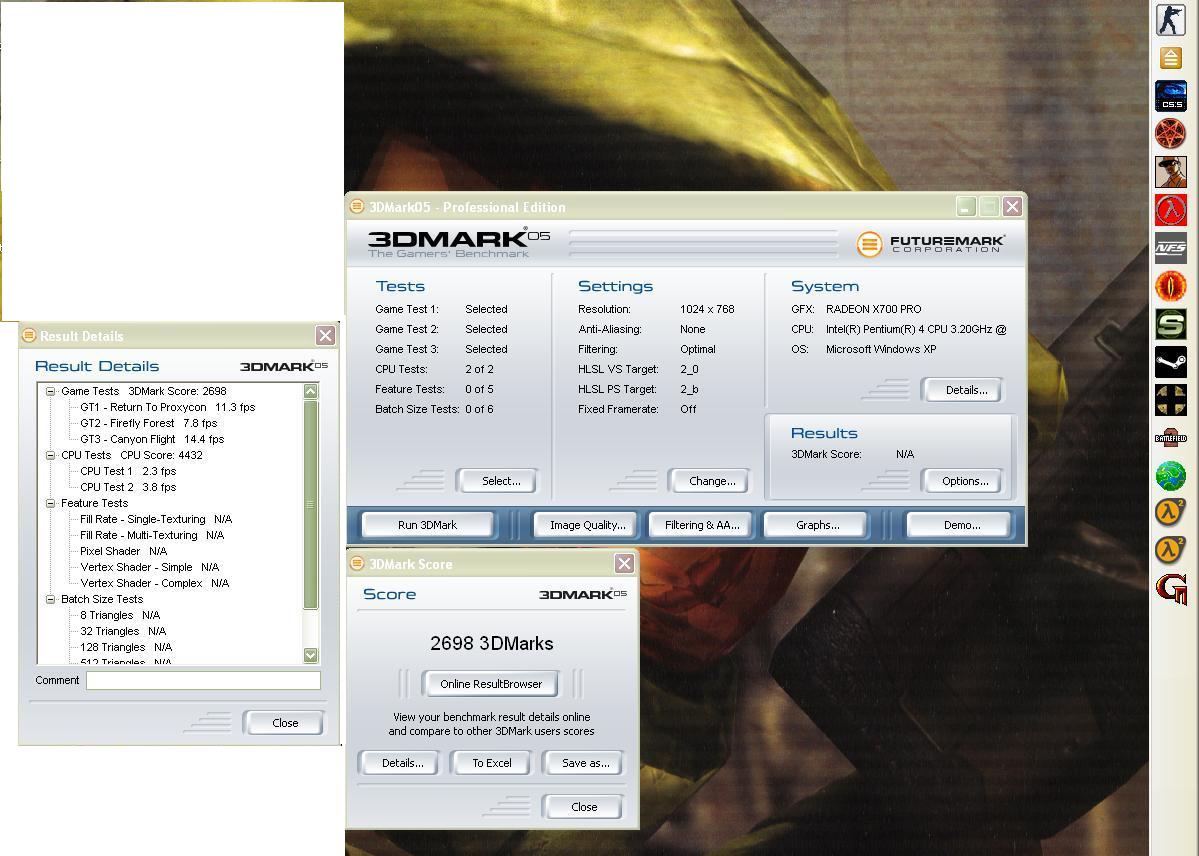
Task: Click Details... in the Score dialog
Action: tap(401, 763)
